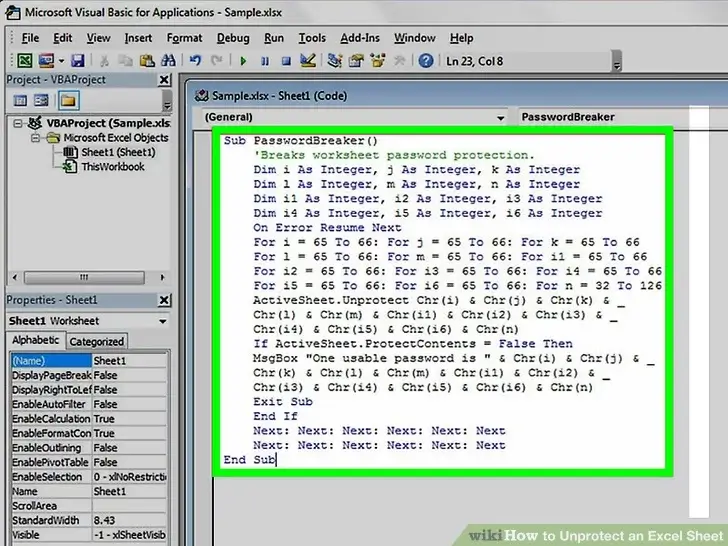Switch to the Categorized properties tab

[97, 342]
